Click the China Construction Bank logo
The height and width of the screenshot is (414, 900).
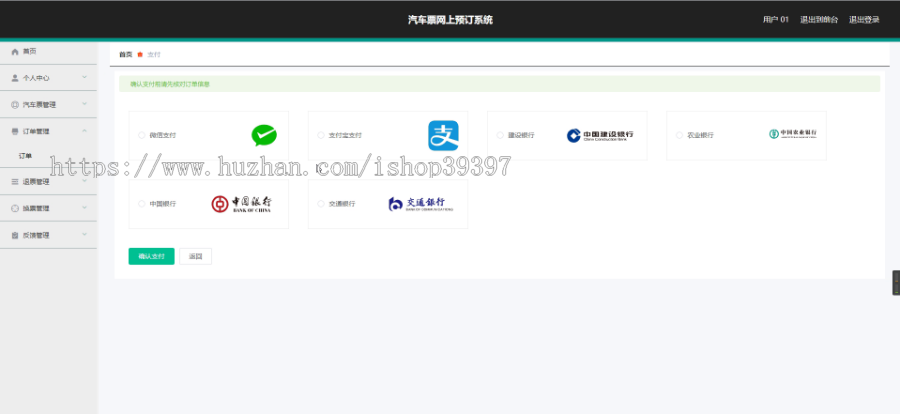[x=600, y=136]
